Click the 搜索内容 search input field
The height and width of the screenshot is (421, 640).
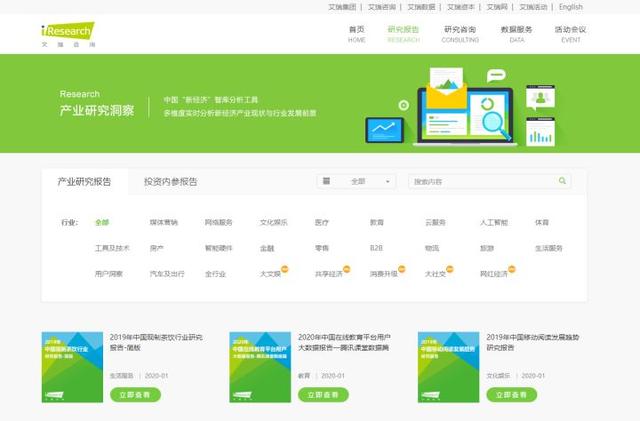click(x=480, y=181)
